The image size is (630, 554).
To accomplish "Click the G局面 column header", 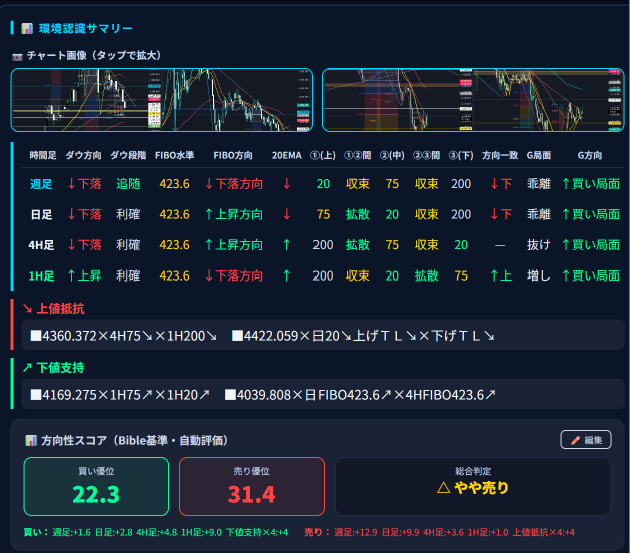I will [538, 155].
